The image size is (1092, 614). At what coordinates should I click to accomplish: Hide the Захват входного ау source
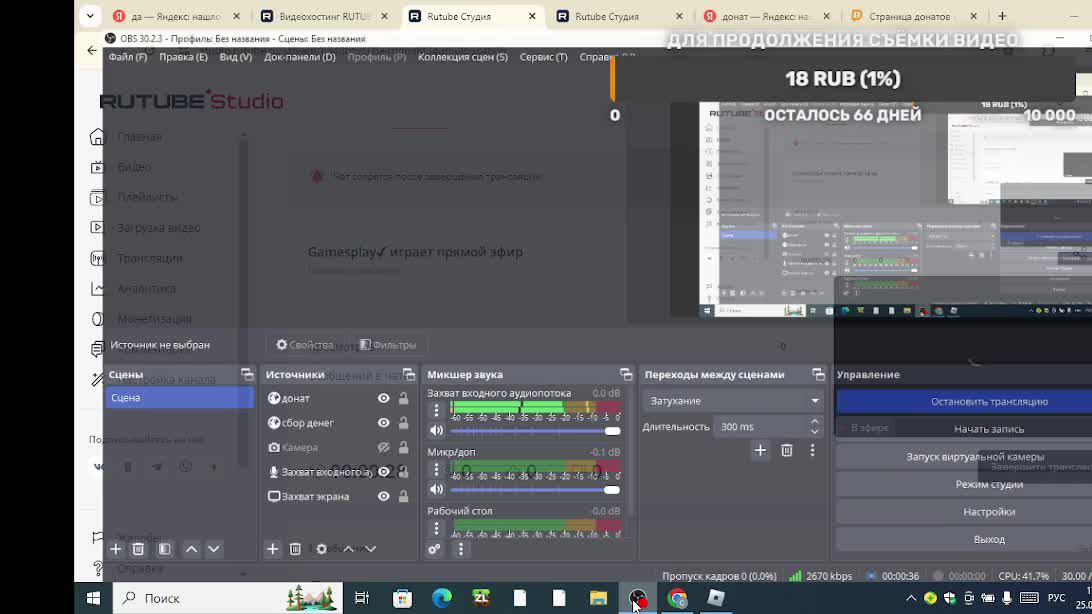tap(384, 472)
